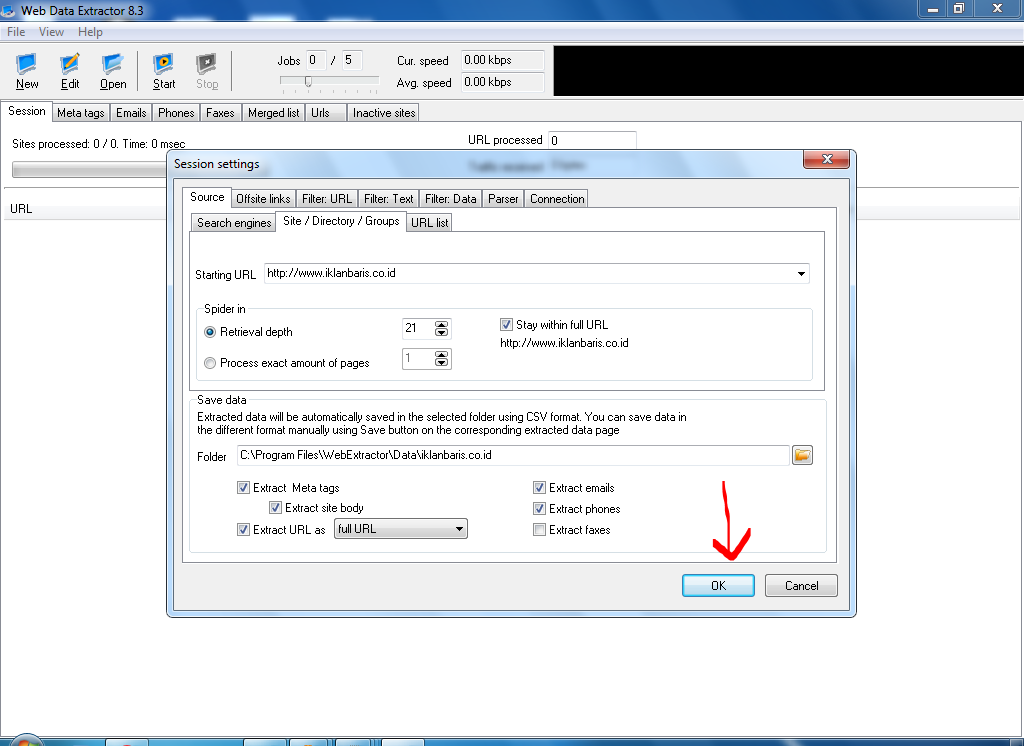This screenshot has width=1024, height=746.
Task: Open Inactive sites tab
Action: 384,113
